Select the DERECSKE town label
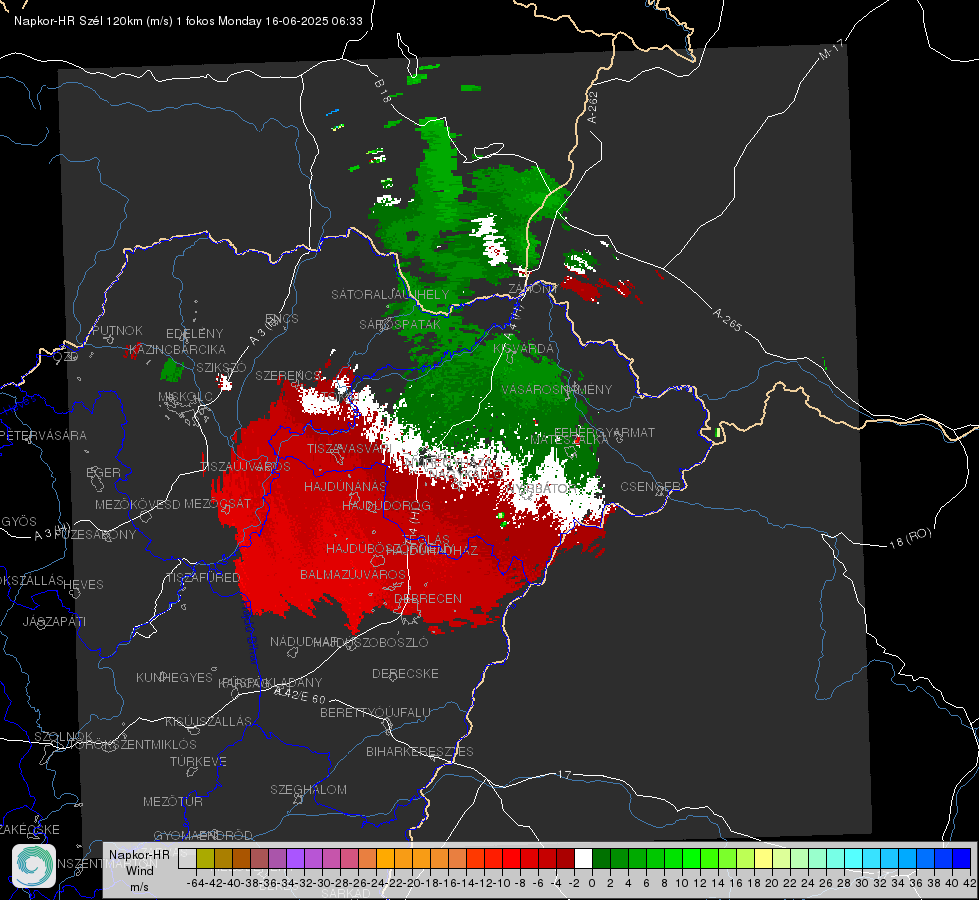979x900 pixels. point(405,673)
